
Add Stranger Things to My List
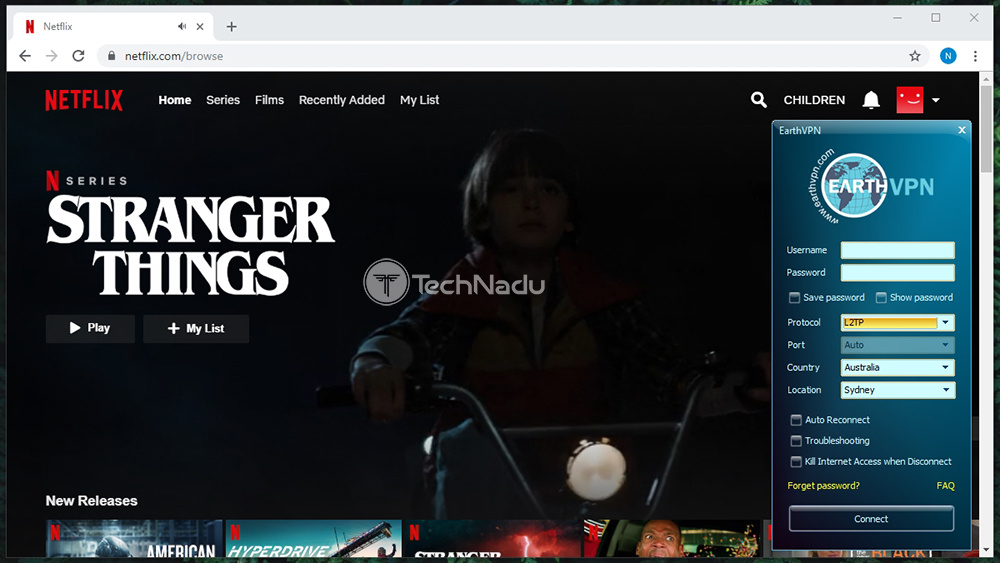196,328
